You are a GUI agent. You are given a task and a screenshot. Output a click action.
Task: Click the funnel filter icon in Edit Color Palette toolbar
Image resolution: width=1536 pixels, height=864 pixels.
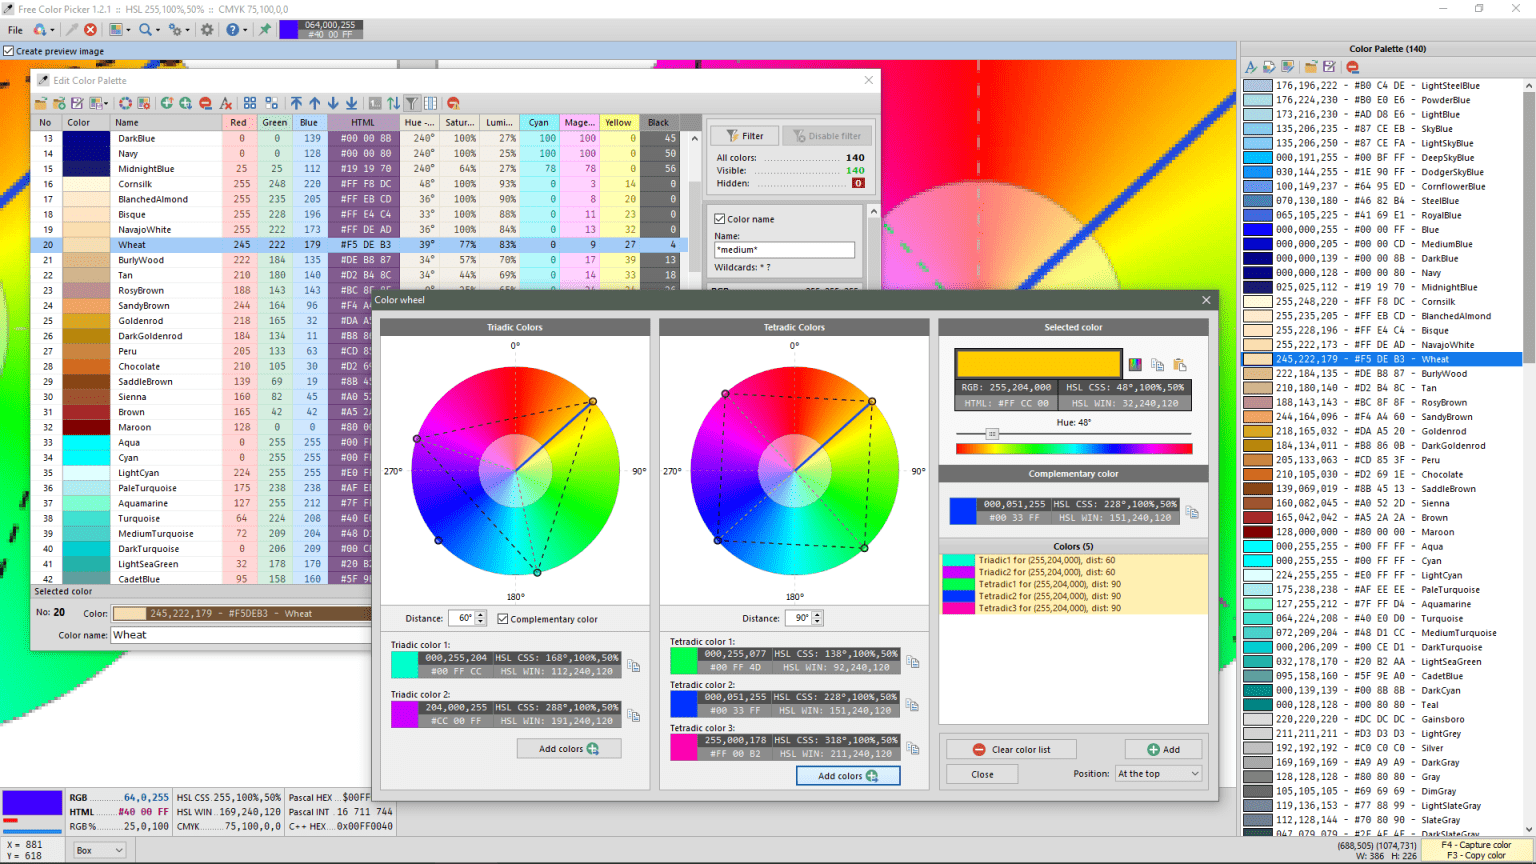click(x=411, y=103)
